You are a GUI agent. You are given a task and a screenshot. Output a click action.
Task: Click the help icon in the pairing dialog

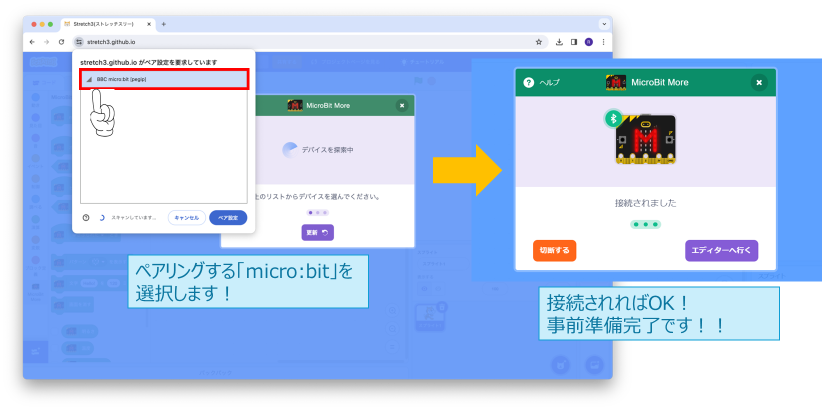[86, 218]
